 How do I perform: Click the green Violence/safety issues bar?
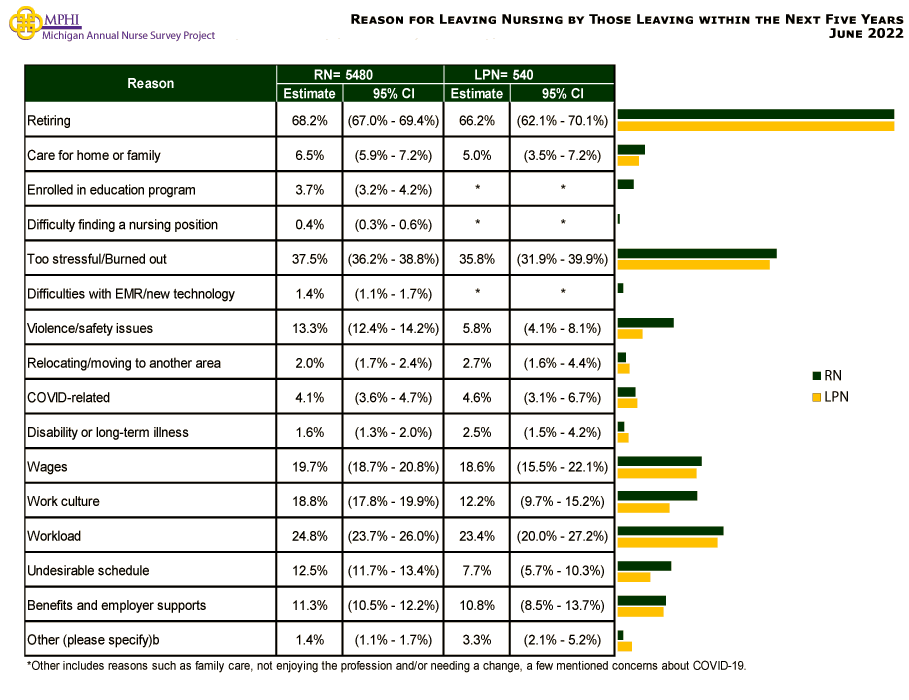point(645,321)
